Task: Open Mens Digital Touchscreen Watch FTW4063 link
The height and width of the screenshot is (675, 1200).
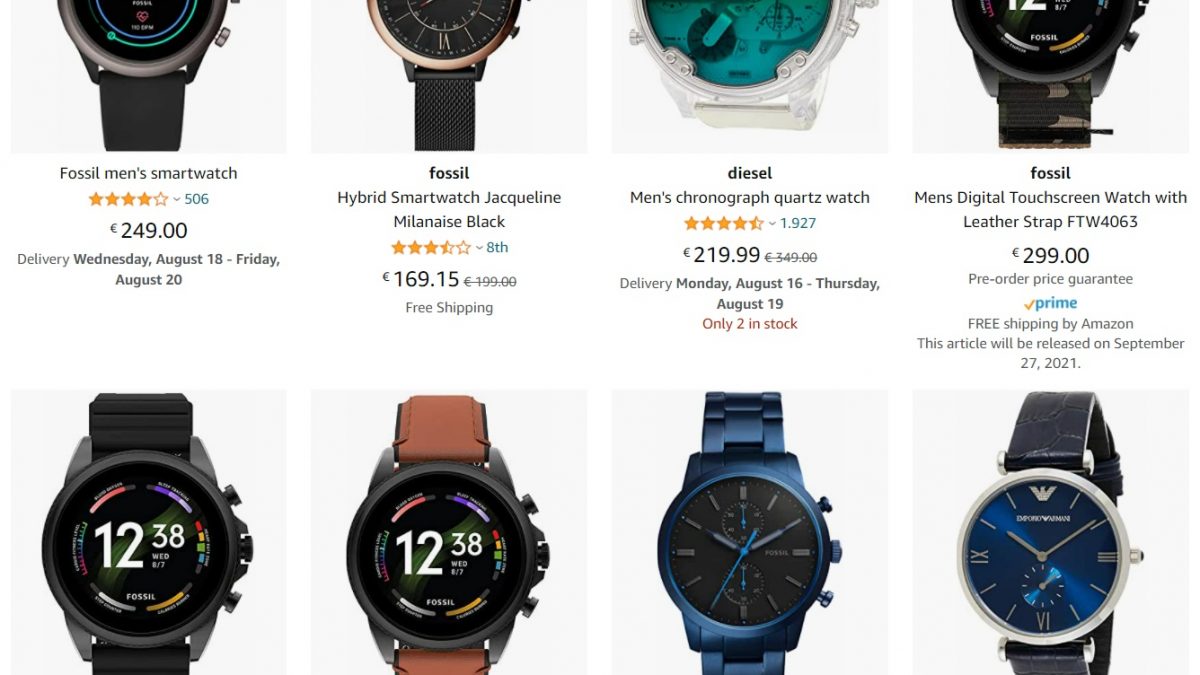Action: point(1050,209)
